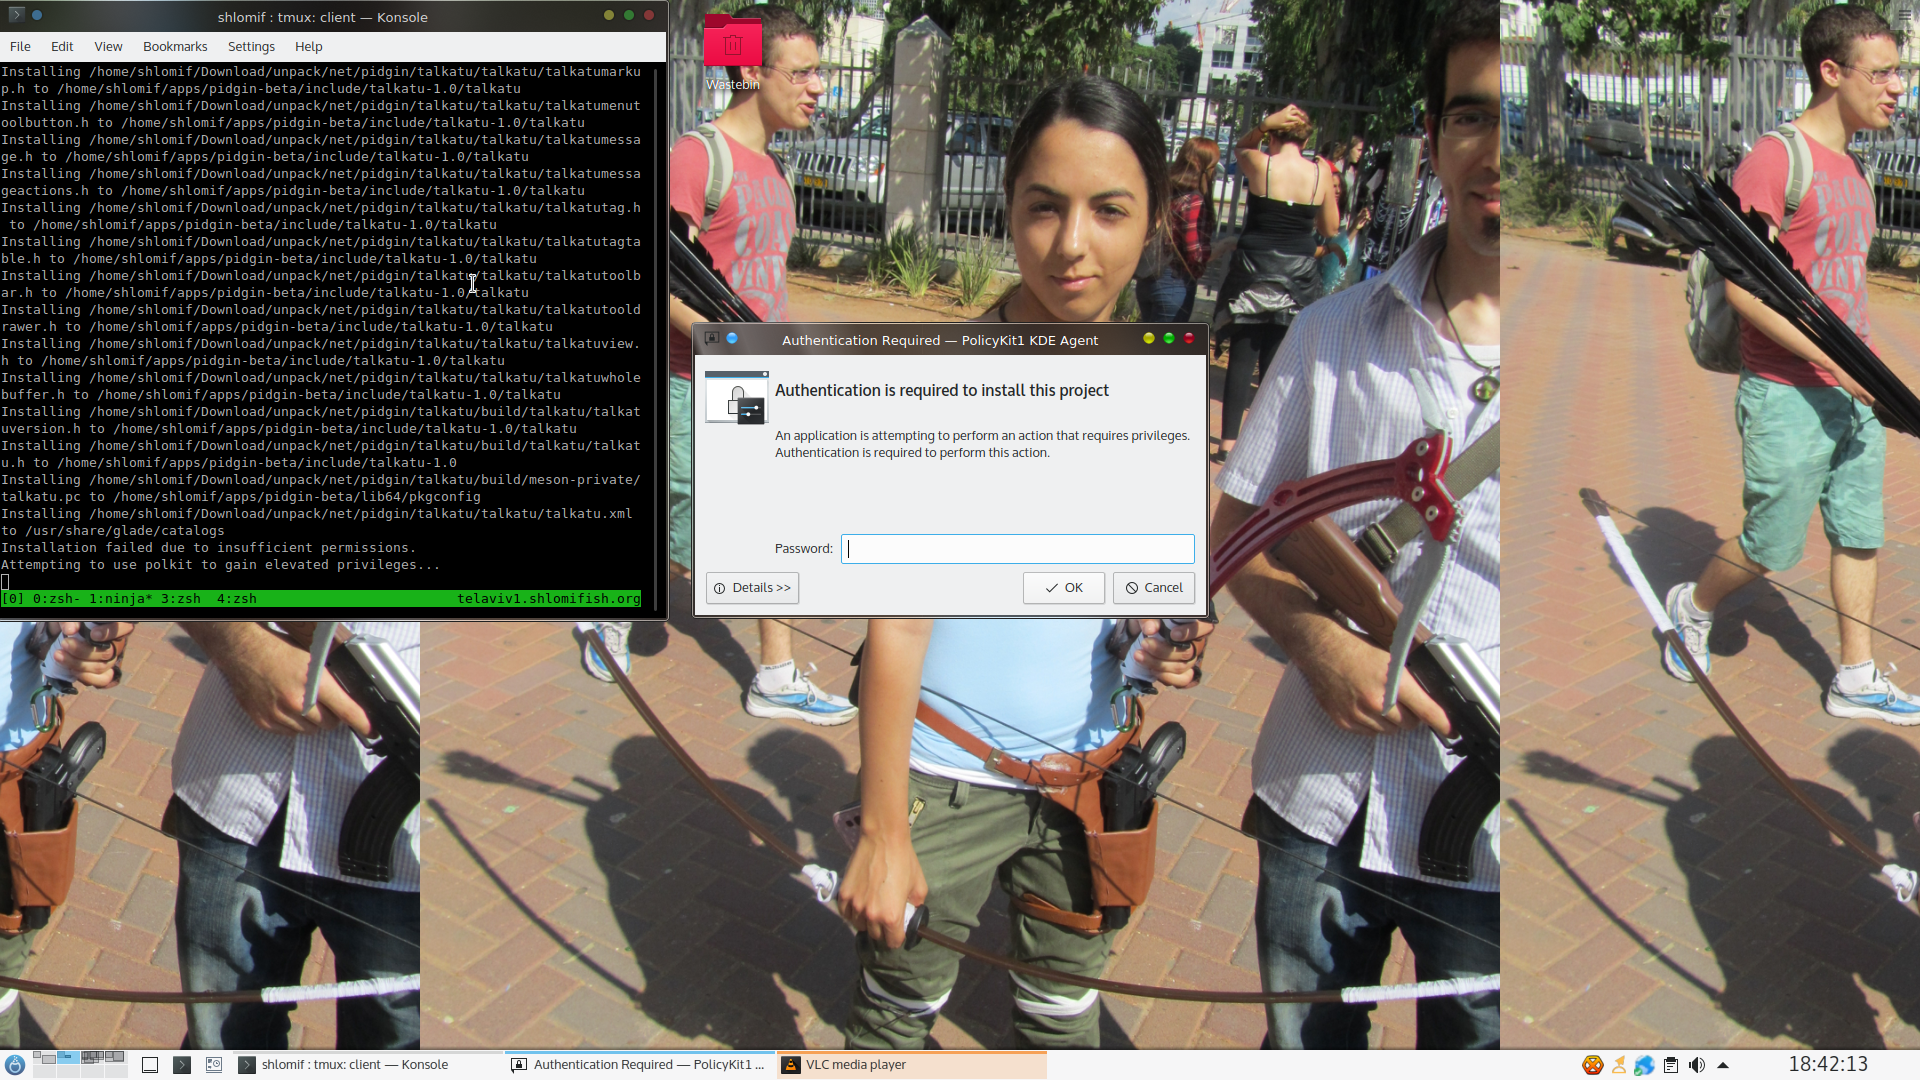Click VLC cone icon in taskbar
1920x1080 pixels.
click(x=790, y=1065)
